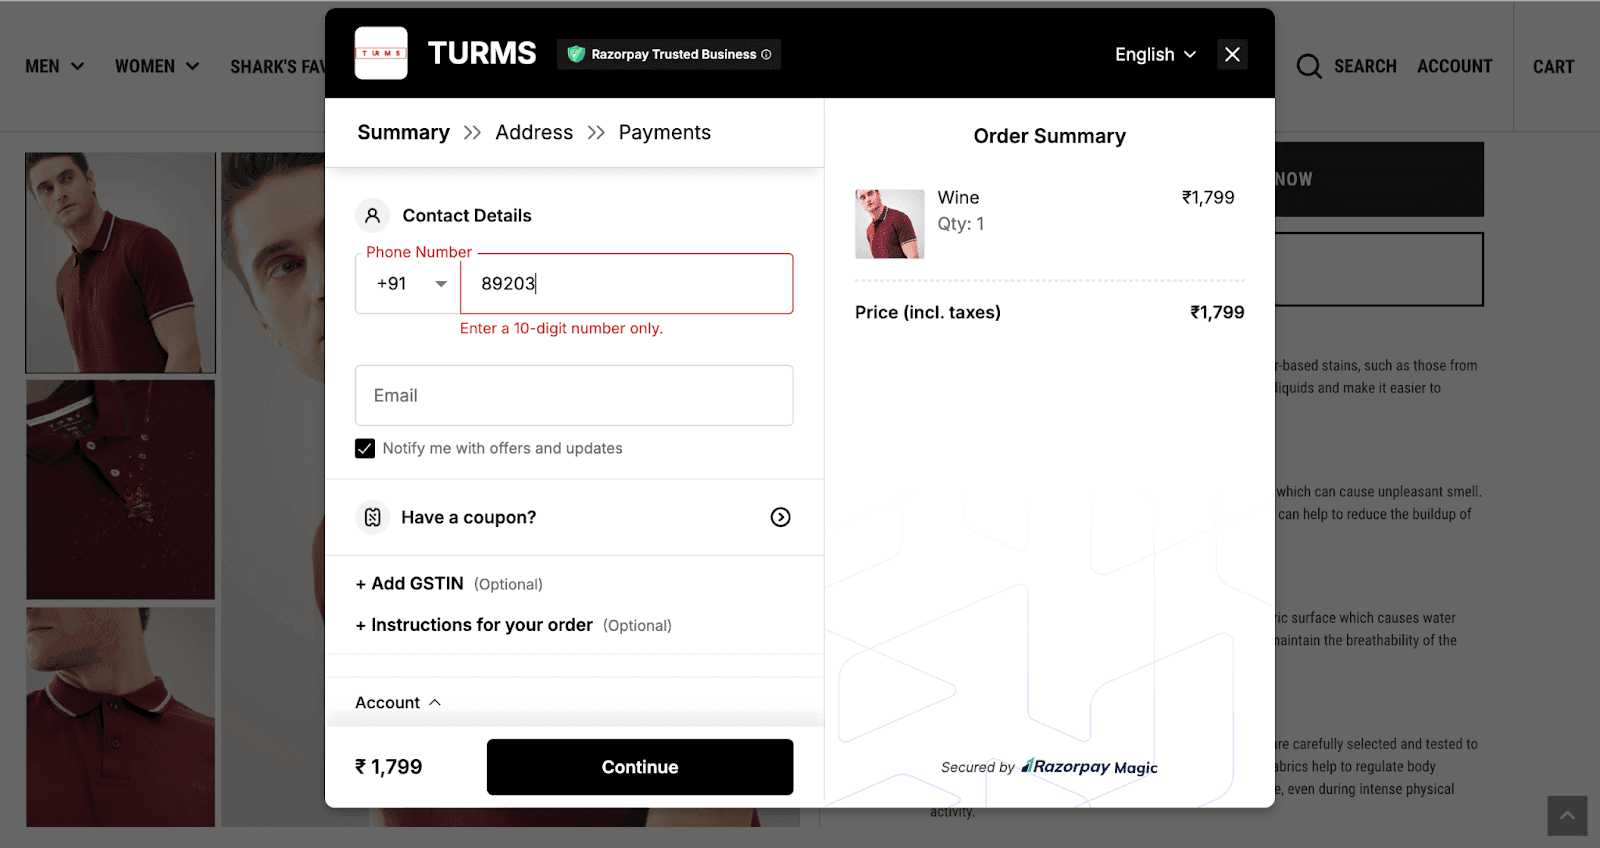Expand Add GSTIN option
1600x848 pixels.
(x=409, y=583)
